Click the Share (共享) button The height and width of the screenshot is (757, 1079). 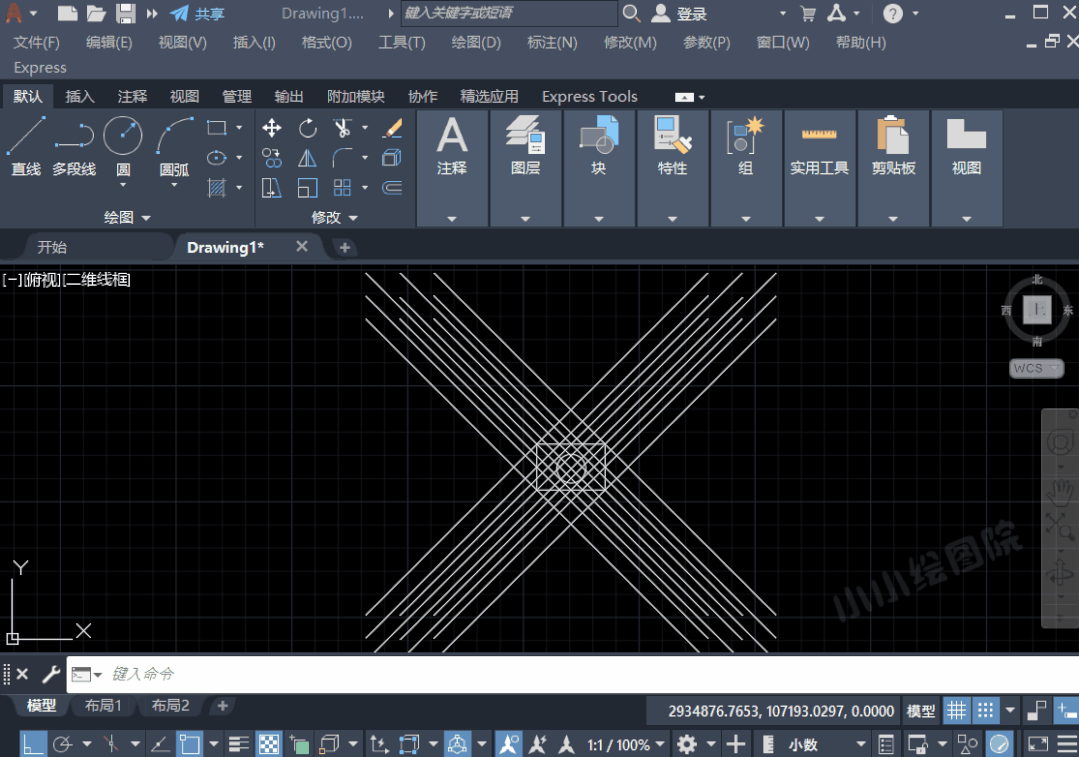(197, 13)
